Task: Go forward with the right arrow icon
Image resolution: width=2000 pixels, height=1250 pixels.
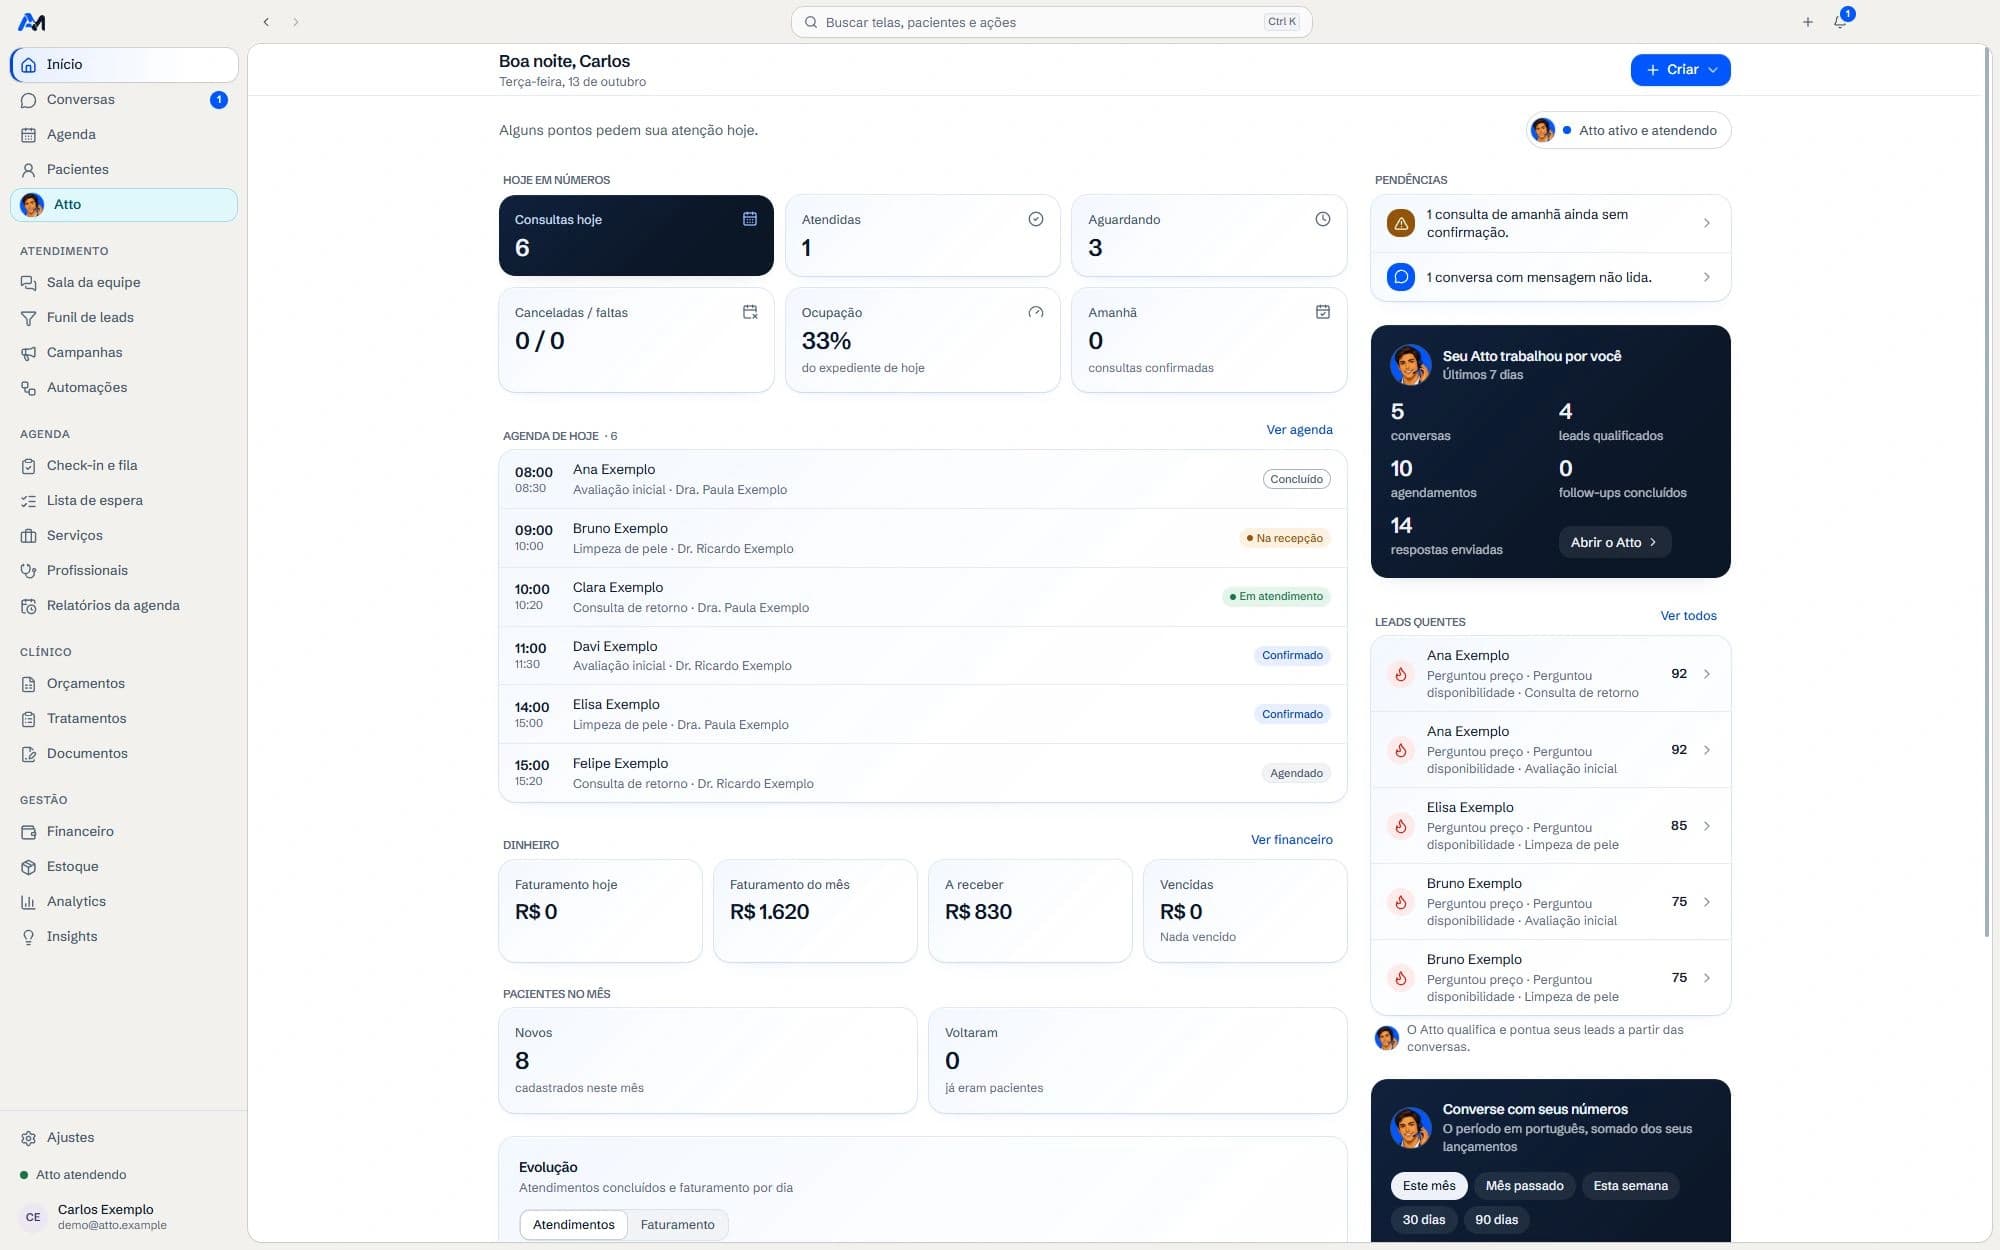Action: coord(296,22)
